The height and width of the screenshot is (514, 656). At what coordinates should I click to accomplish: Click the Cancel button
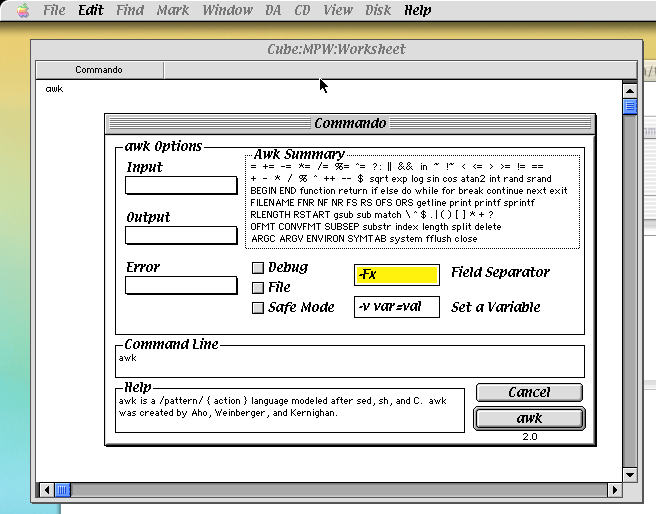[x=529, y=392]
